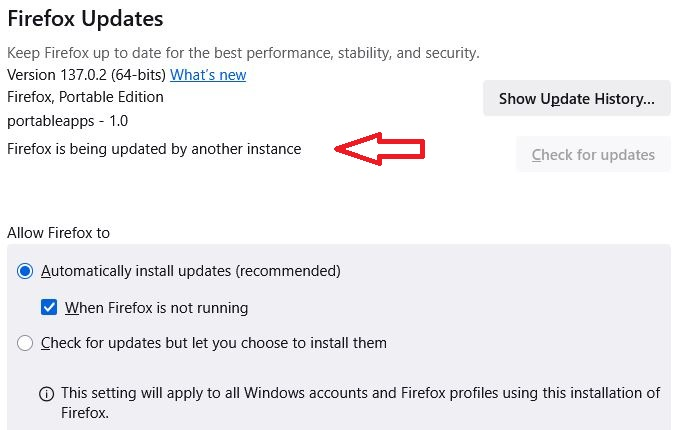Choose the unselected manual-install radio circle
This screenshot has height=430, width=675.
pos(25,343)
